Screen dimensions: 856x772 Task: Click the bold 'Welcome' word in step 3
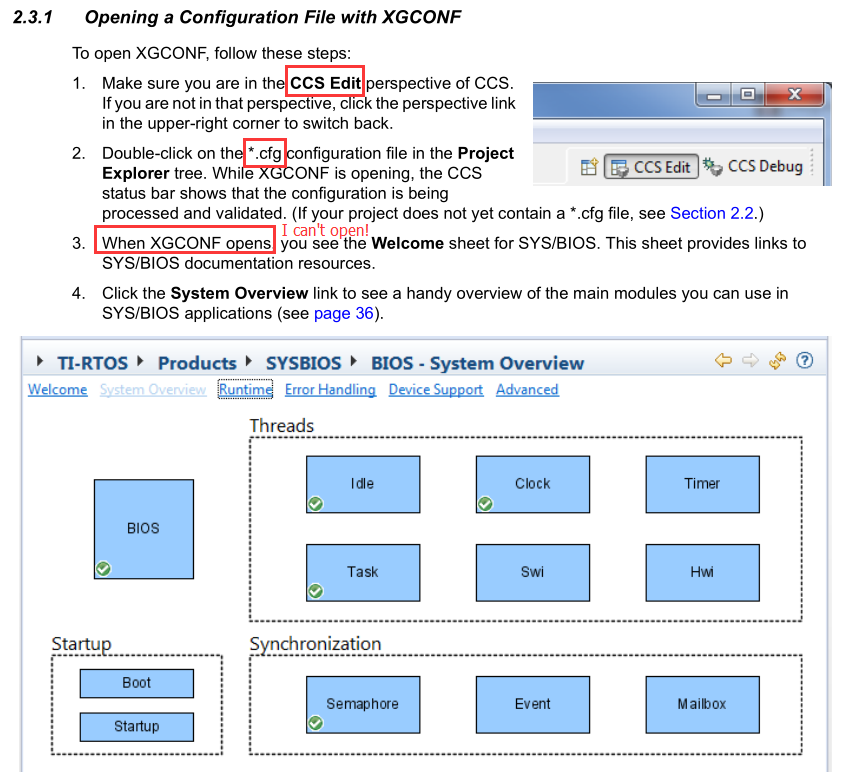click(408, 243)
